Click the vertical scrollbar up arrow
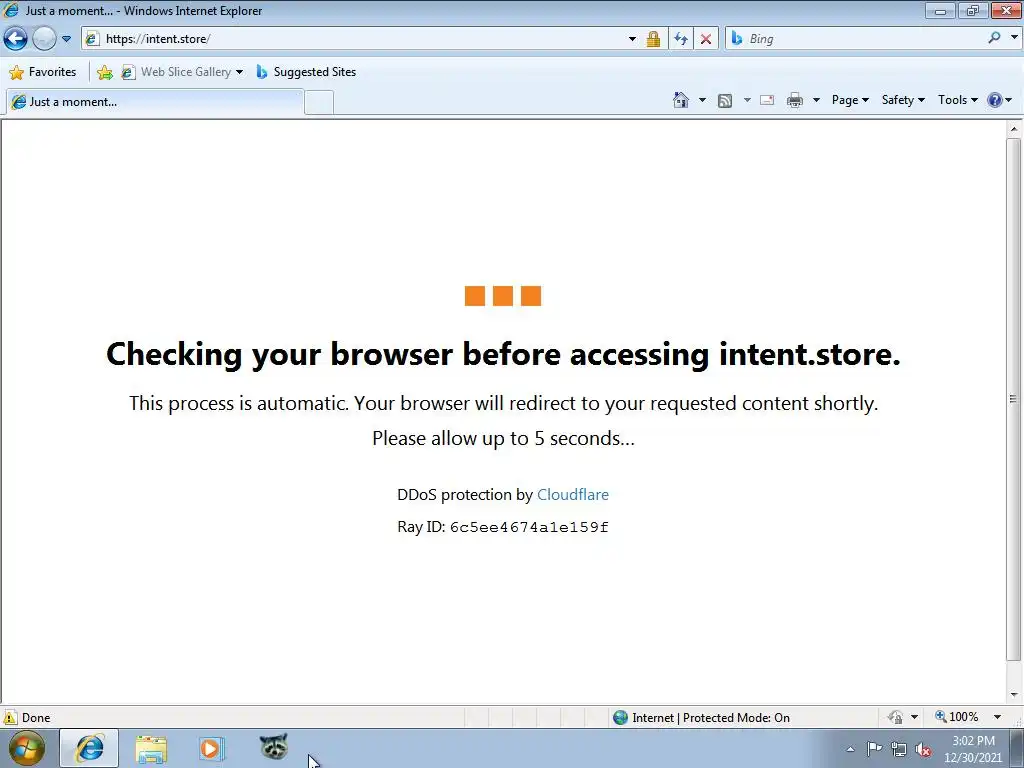Viewport: 1024px width, 768px height. pyautogui.click(x=1014, y=129)
